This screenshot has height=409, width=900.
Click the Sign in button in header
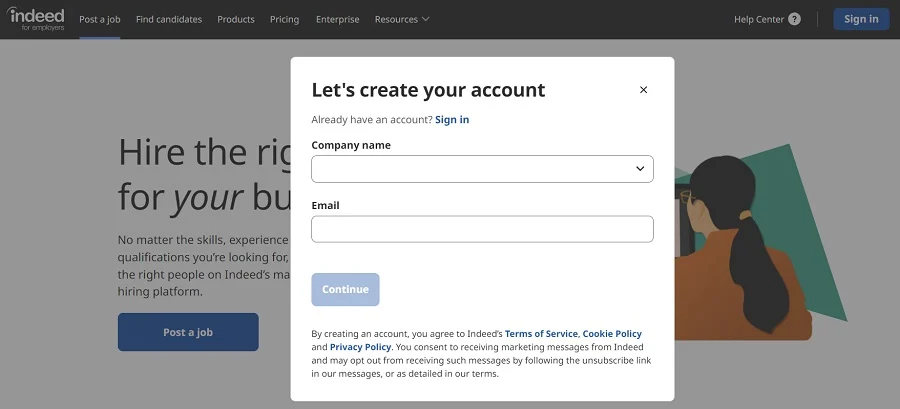tap(861, 19)
